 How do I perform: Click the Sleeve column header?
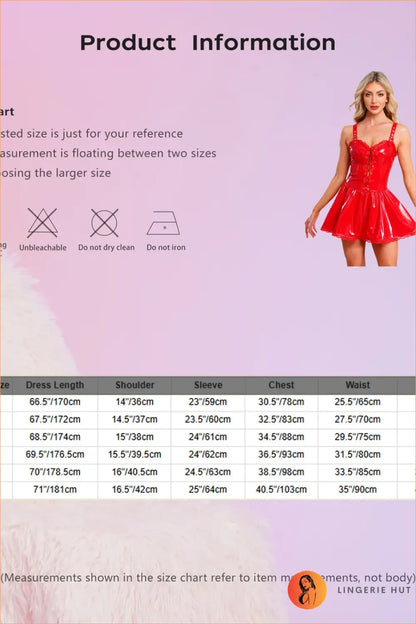tap(208, 385)
